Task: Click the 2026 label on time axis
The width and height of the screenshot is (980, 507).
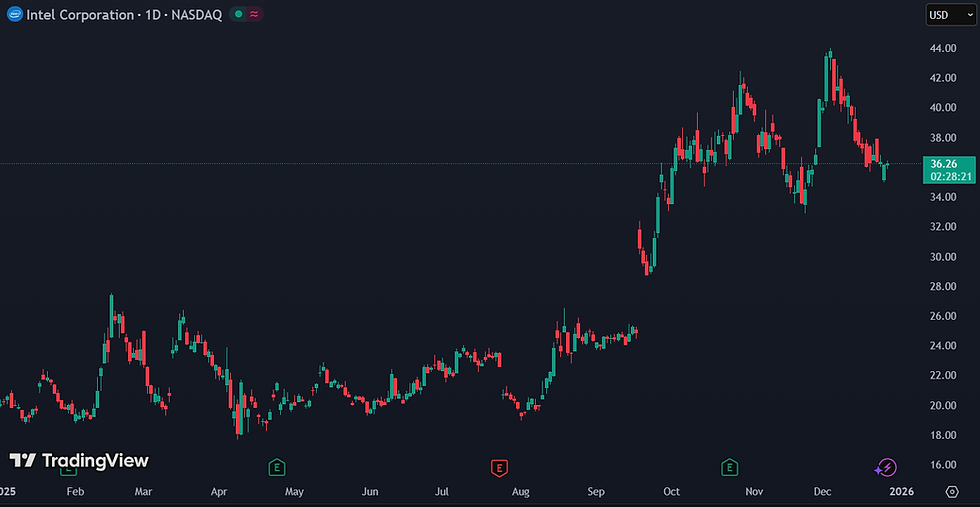Action: (x=902, y=492)
